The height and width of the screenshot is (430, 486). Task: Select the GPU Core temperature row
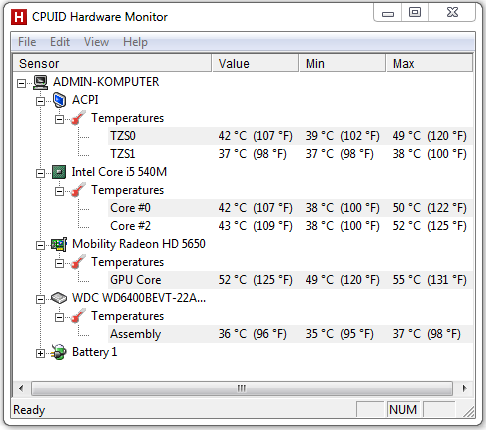coord(290,280)
